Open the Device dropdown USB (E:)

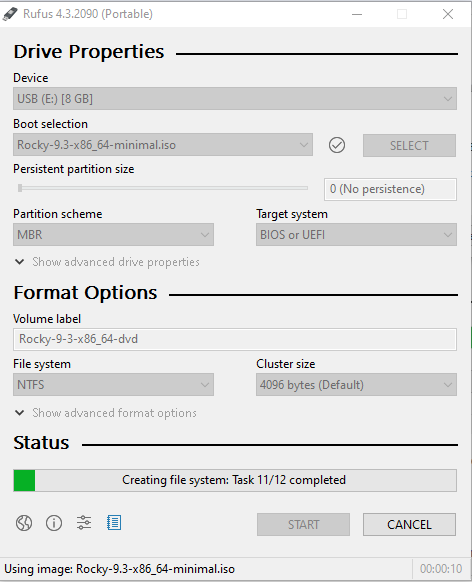point(235,99)
